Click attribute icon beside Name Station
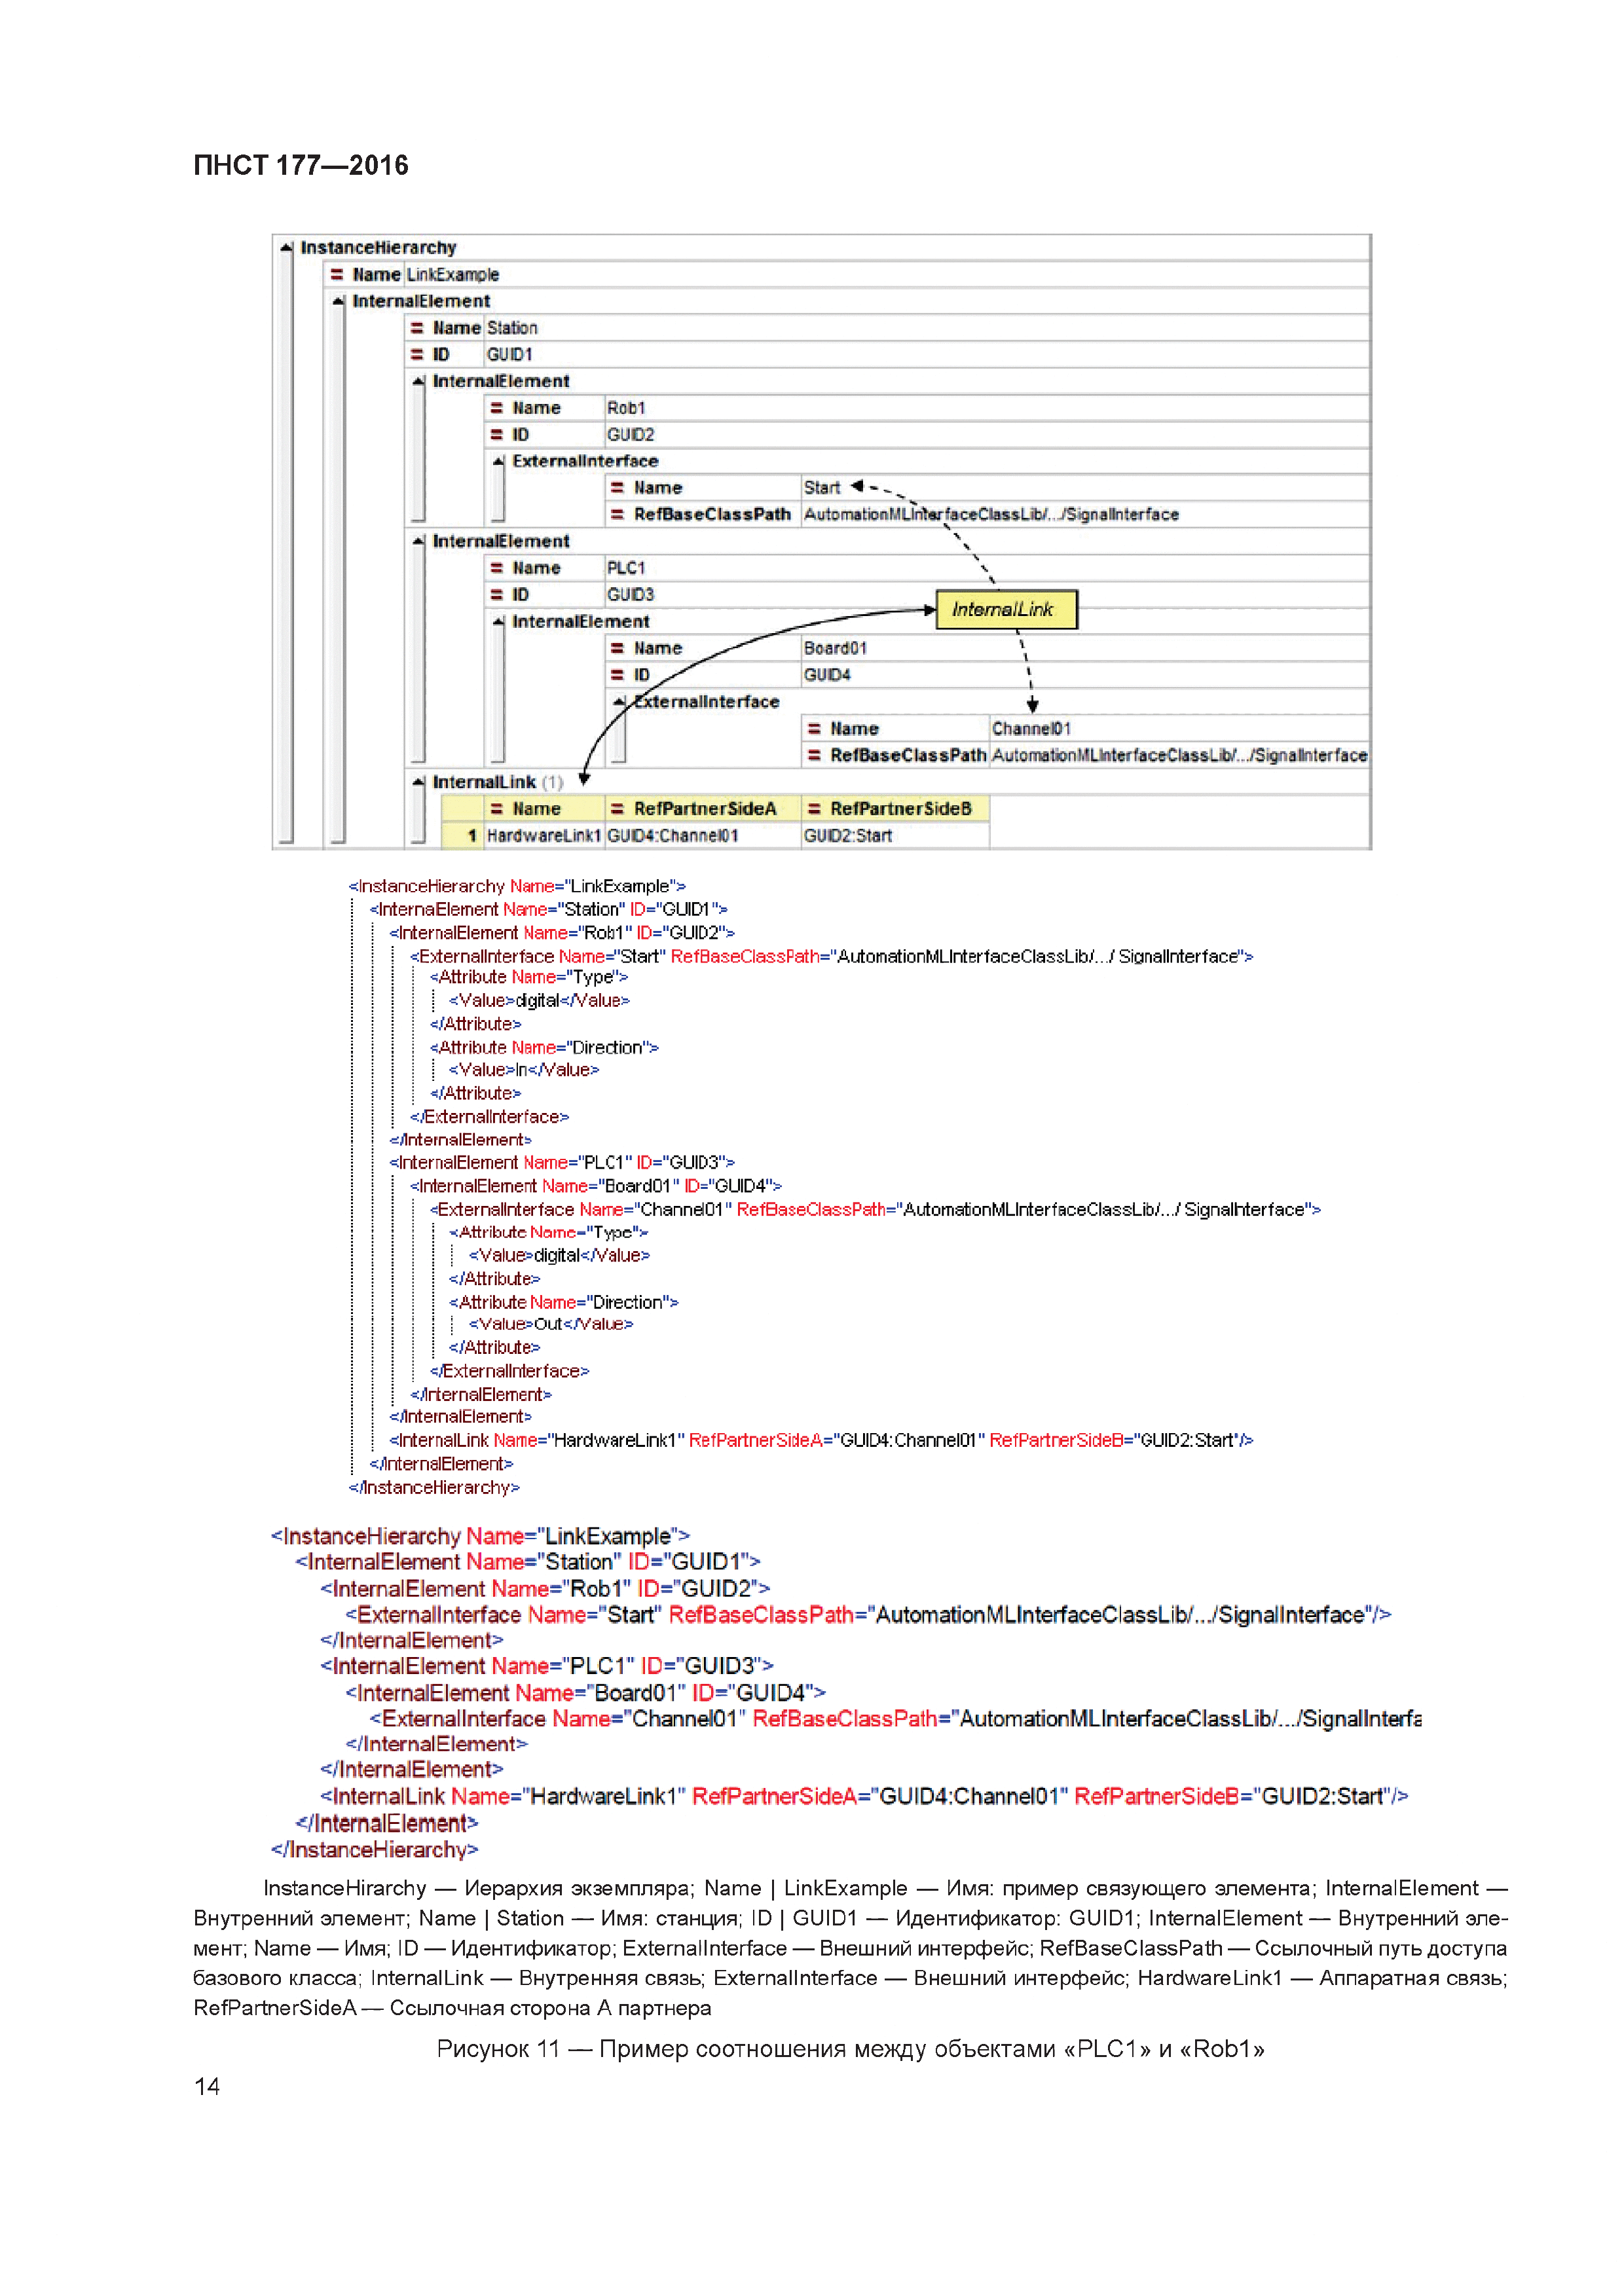The height and width of the screenshot is (2296, 1624). [418, 328]
